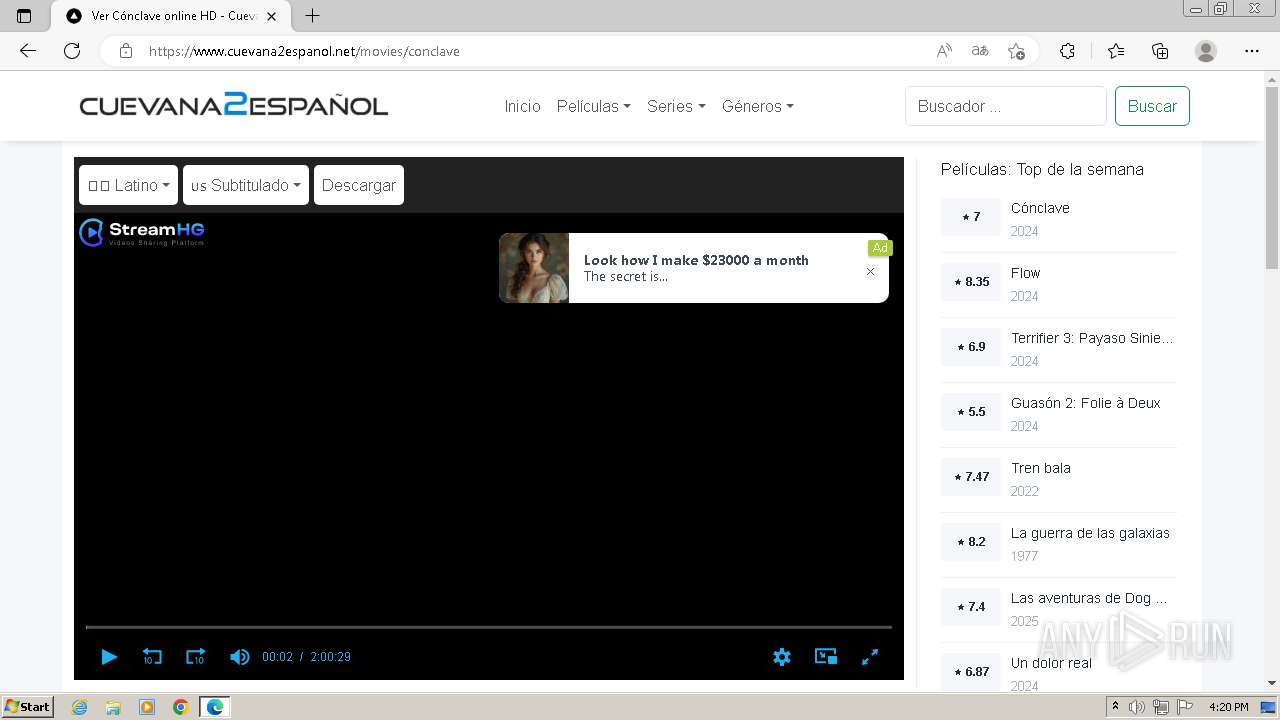Open Action Center flag icon in tray

tap(1184, 707)
